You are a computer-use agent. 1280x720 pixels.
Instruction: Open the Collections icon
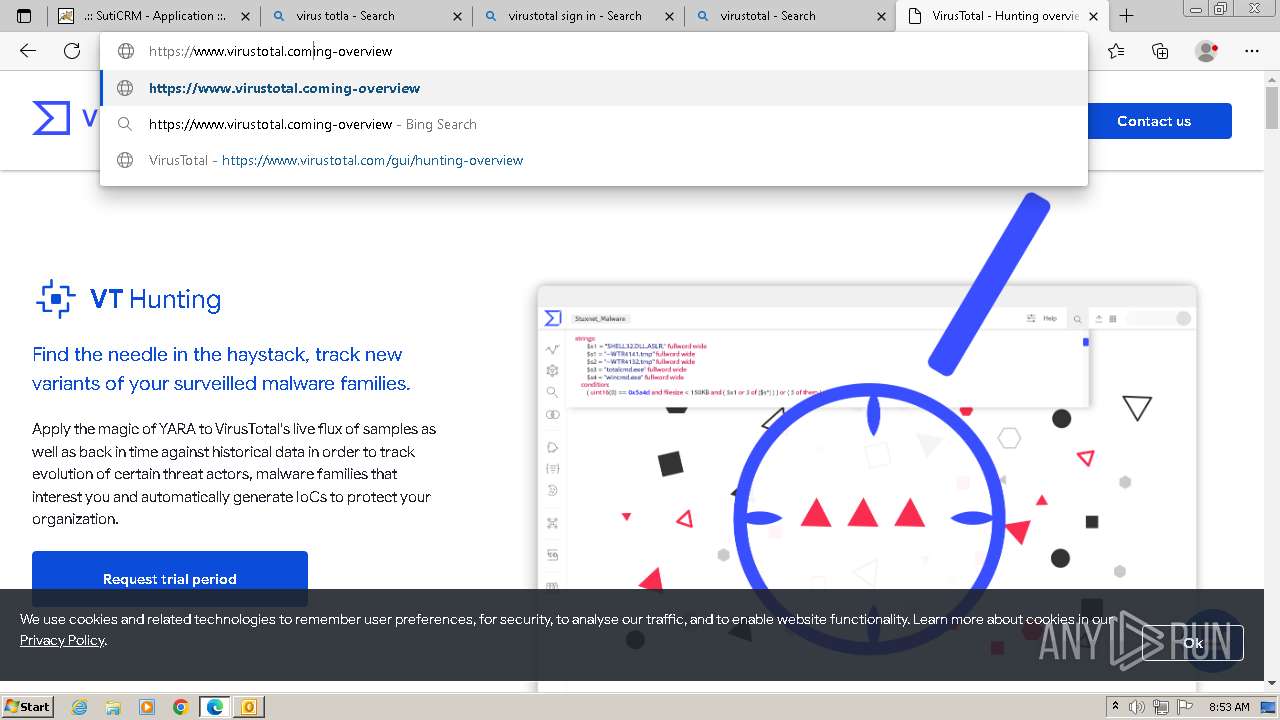coord(1160,51)
